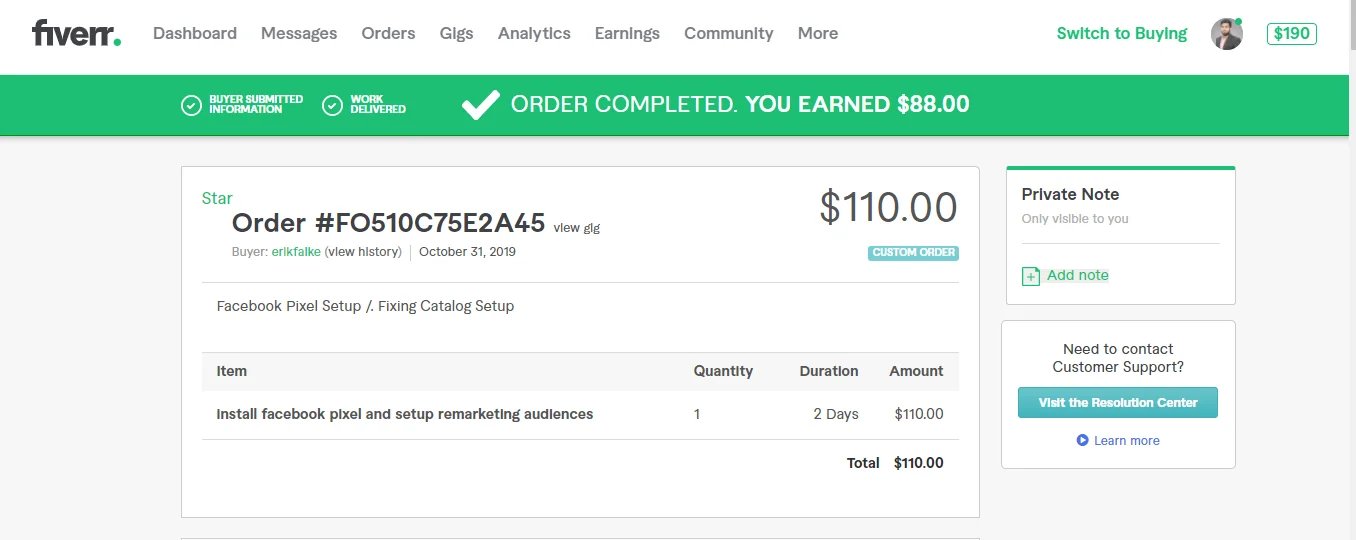
Task: Open the Messages page
Action: click(x=299, y=34)
